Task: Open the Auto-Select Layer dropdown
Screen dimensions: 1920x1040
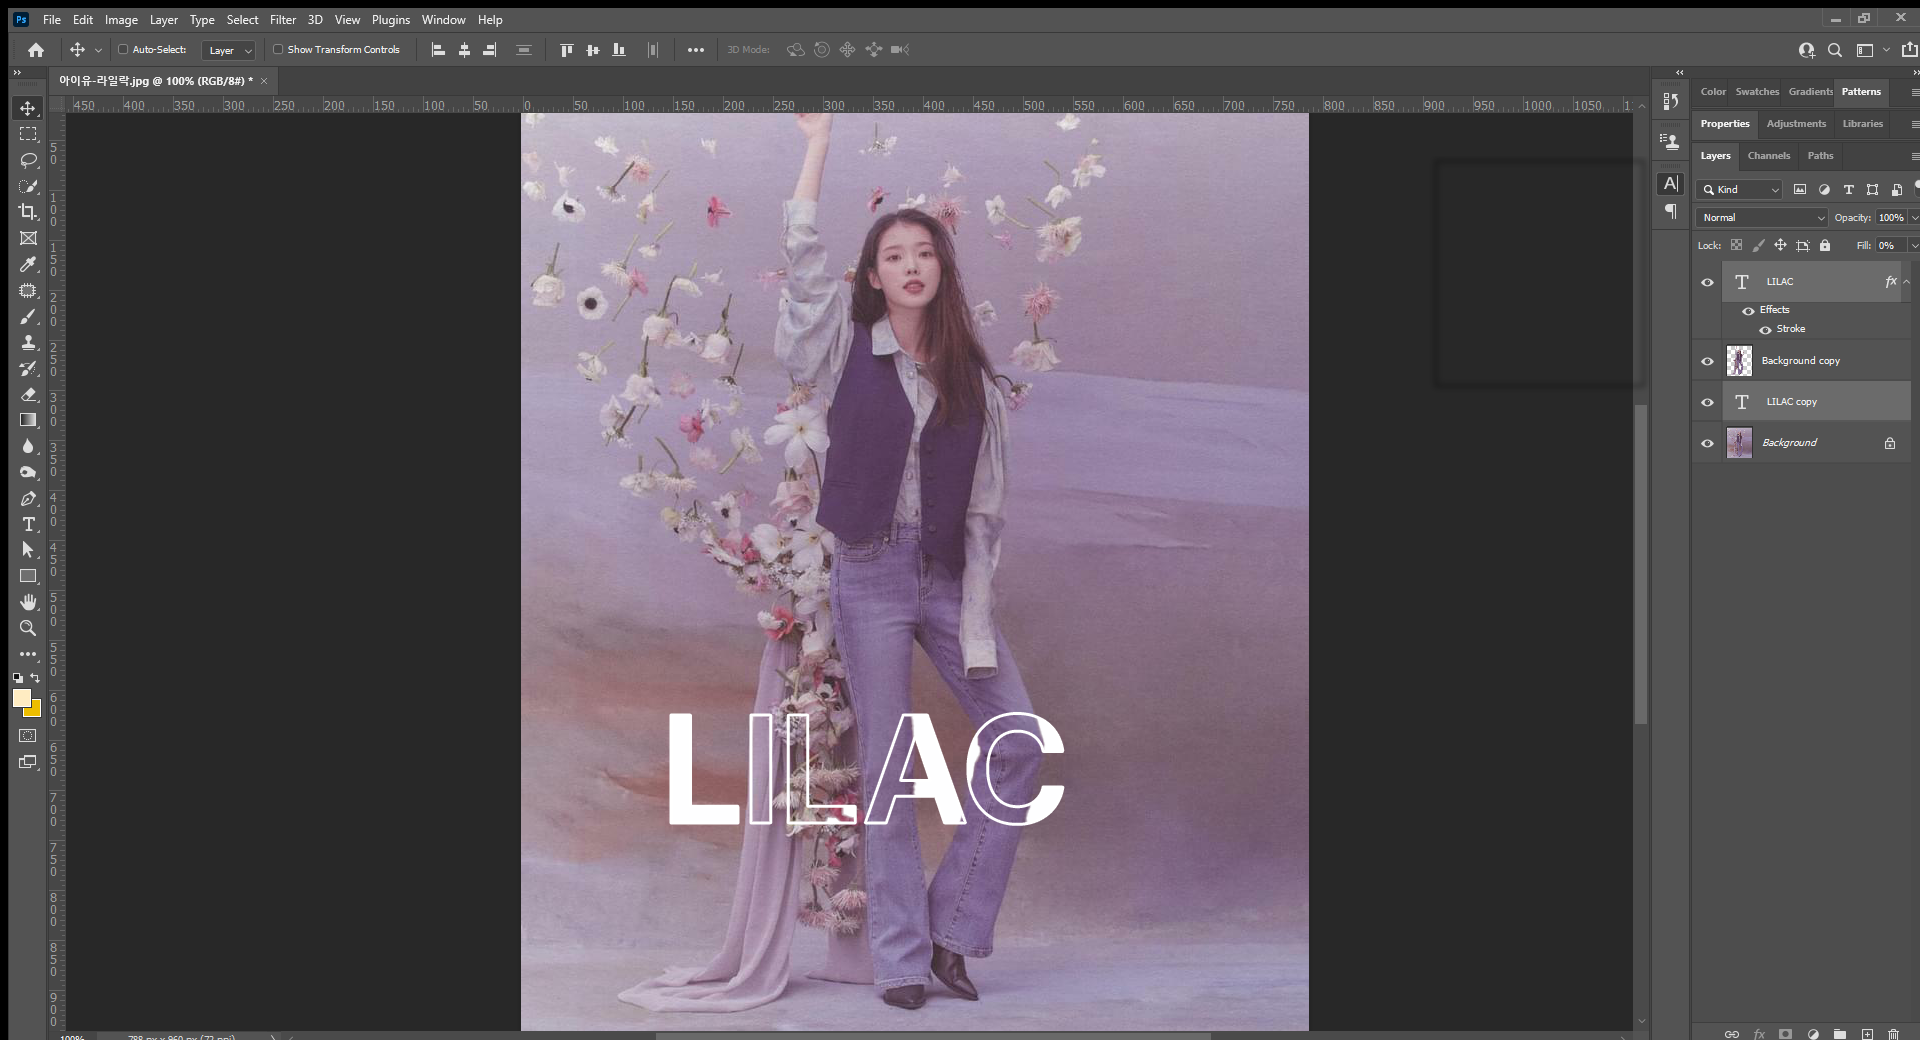Action: [x=229, y=50]
